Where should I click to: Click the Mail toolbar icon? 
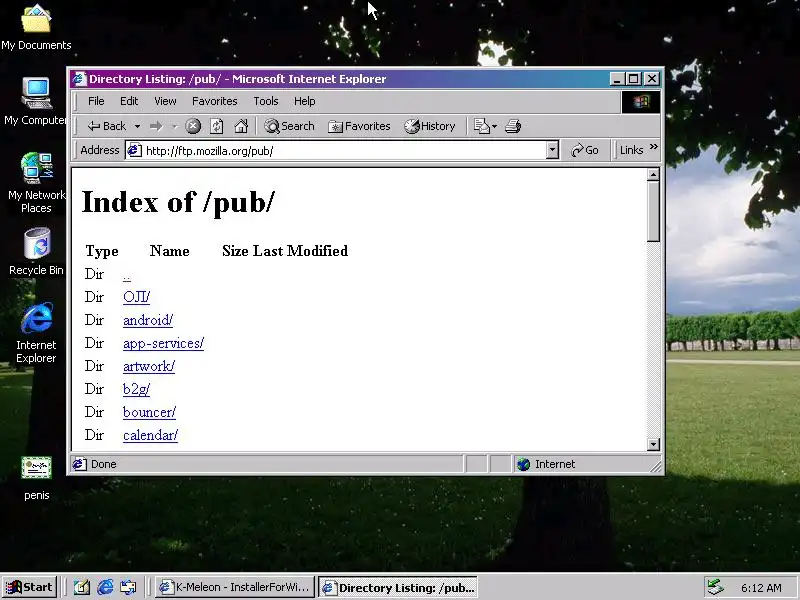[482, 126]
